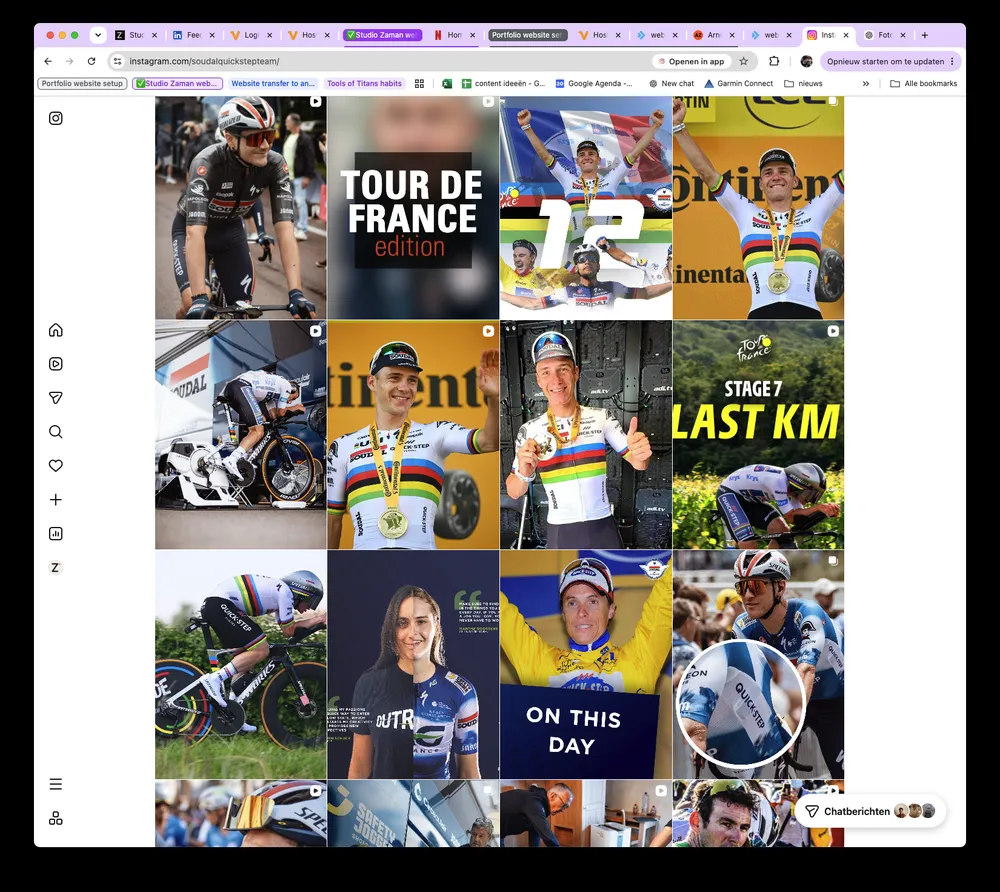
Task: Open time trial bike rainbow stripes post
Action: click(240, 664)
